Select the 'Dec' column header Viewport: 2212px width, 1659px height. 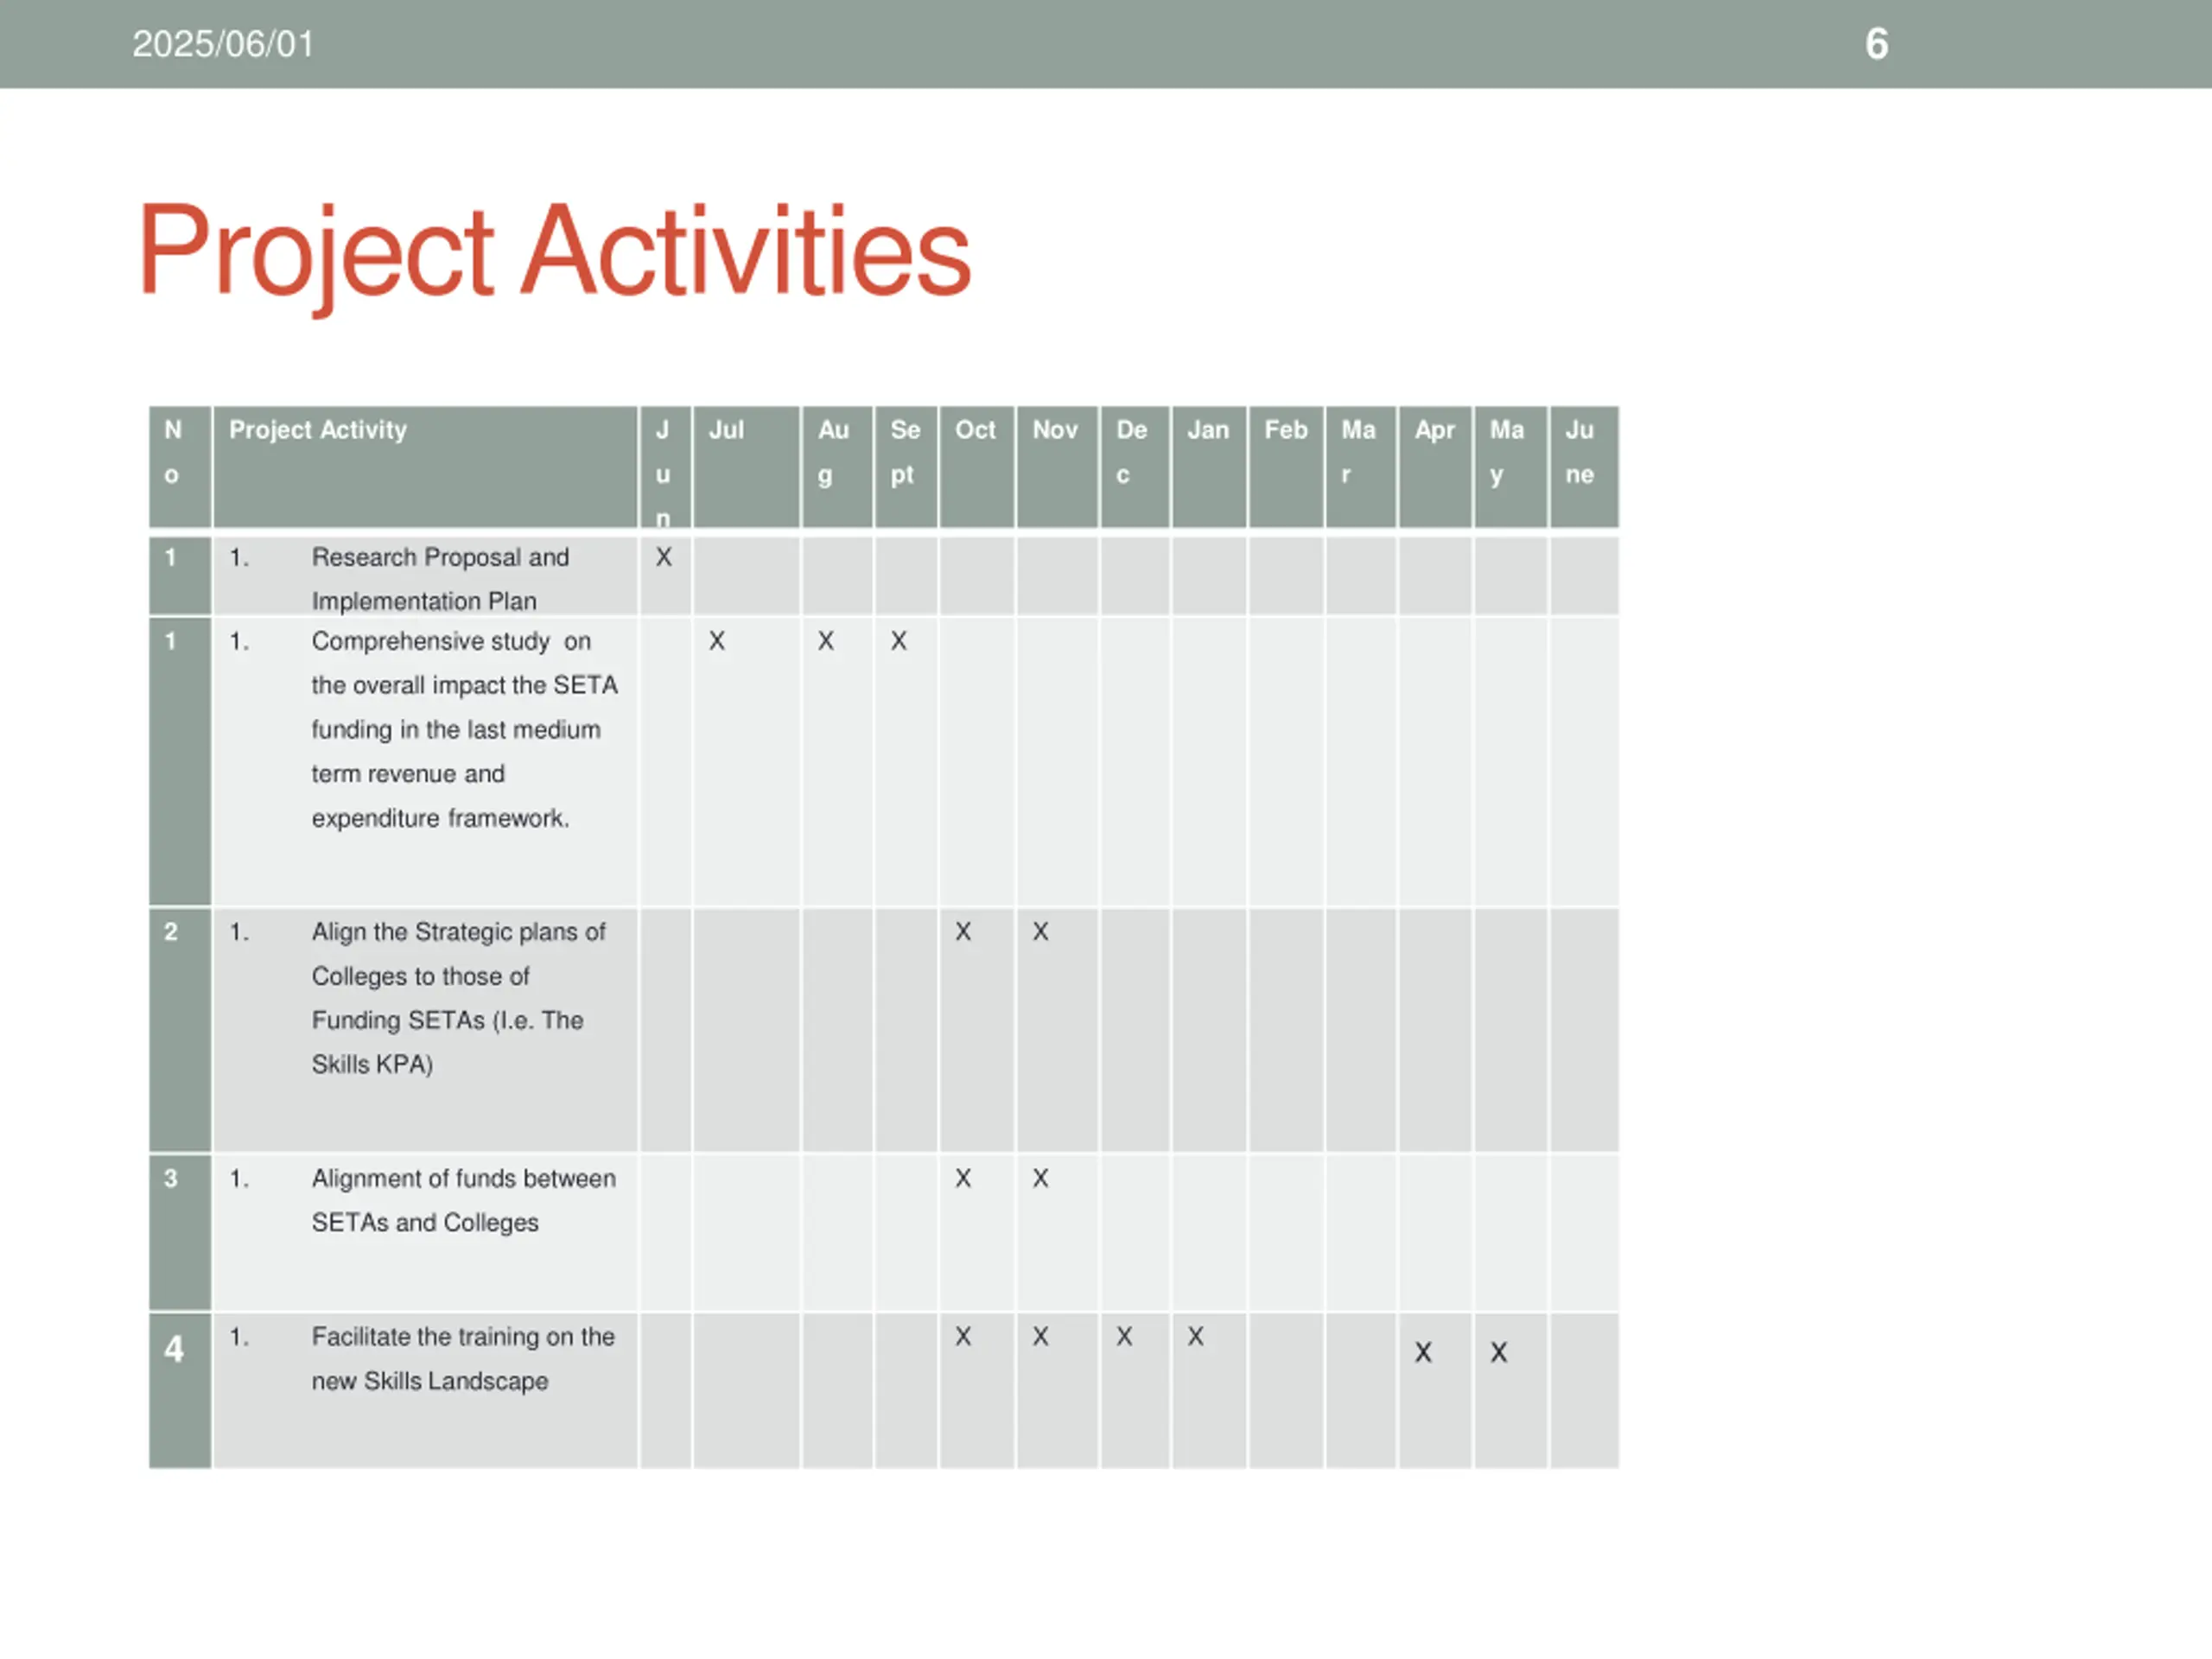[1135, 467]
